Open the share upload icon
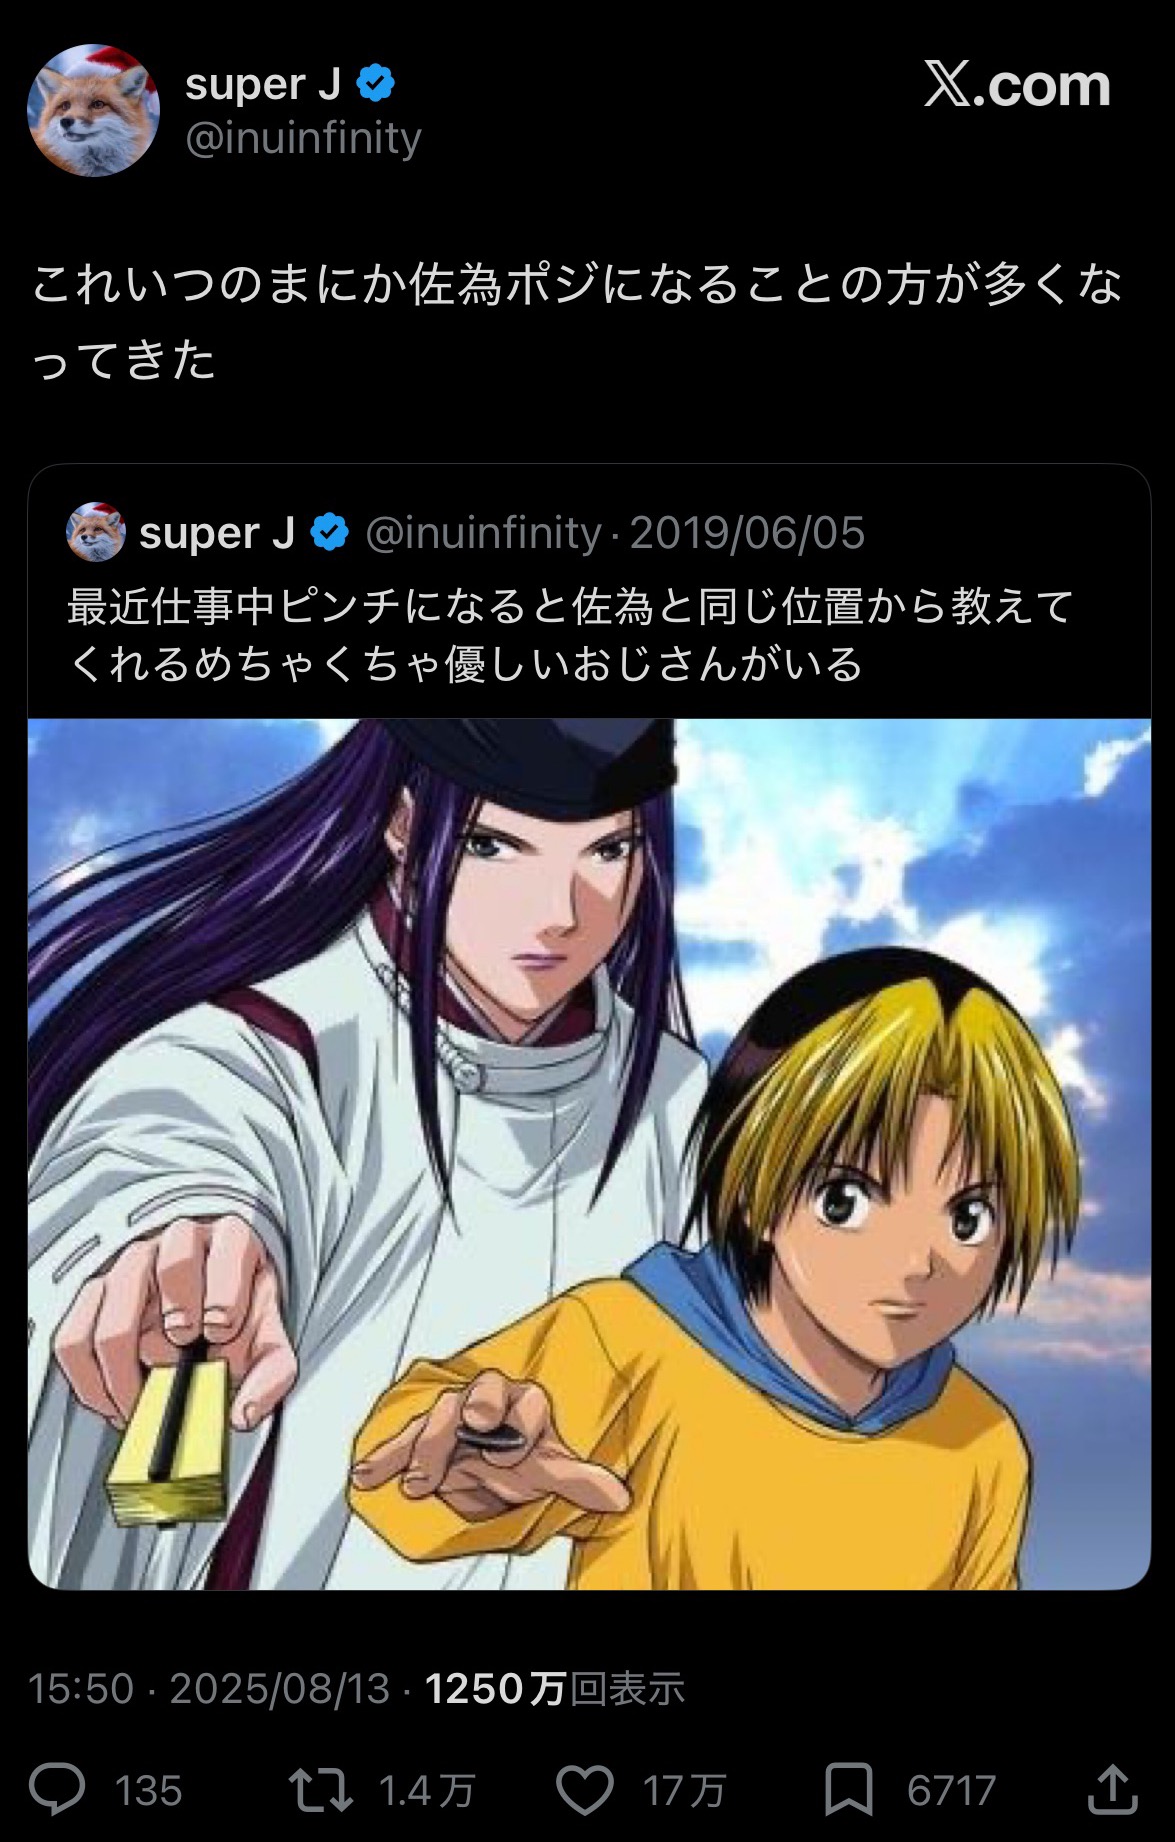The image size is (1175, 1842). coord(1112,1790)
